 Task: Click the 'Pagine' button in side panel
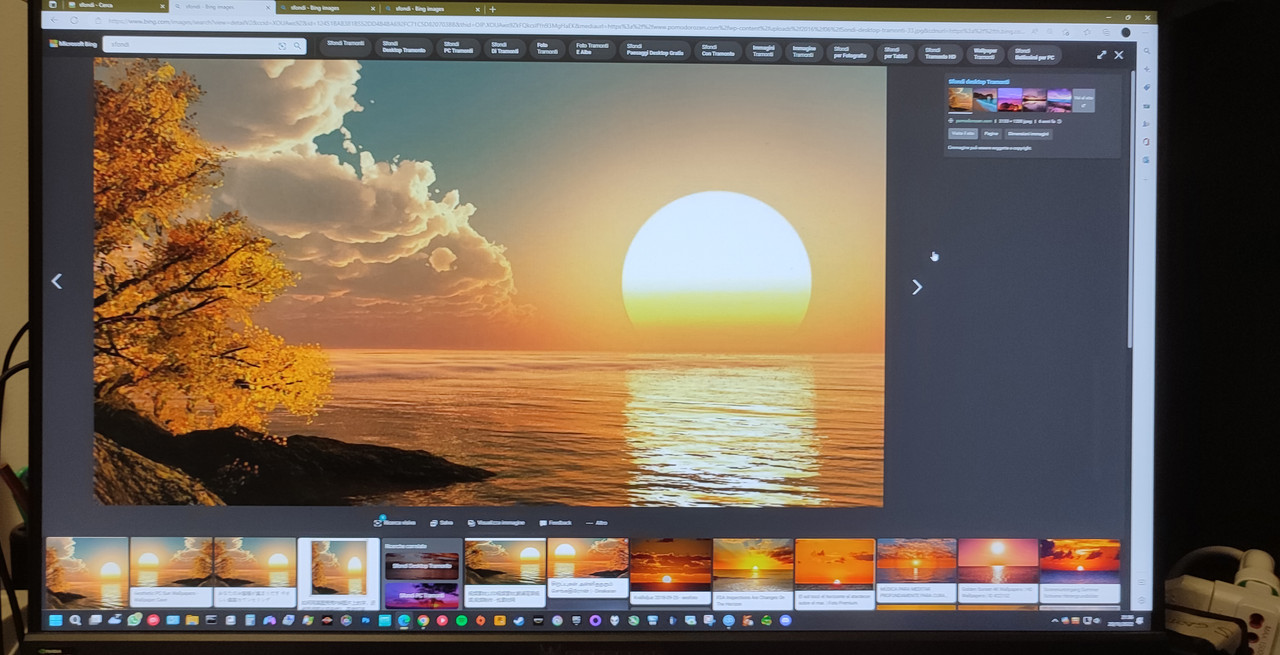[x=991, y=133]
